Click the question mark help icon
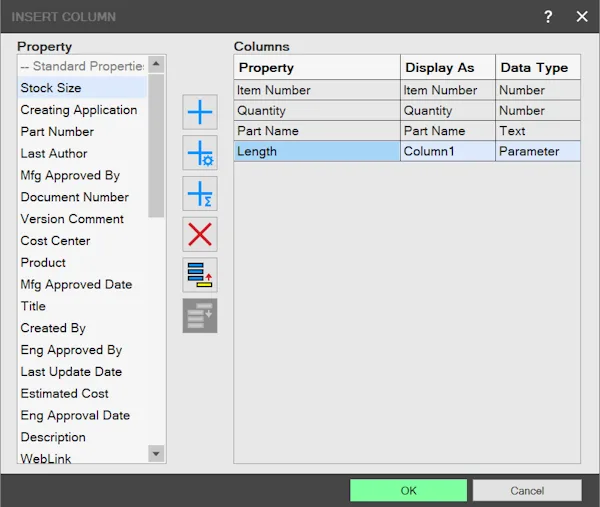 (x=548, y=16)
